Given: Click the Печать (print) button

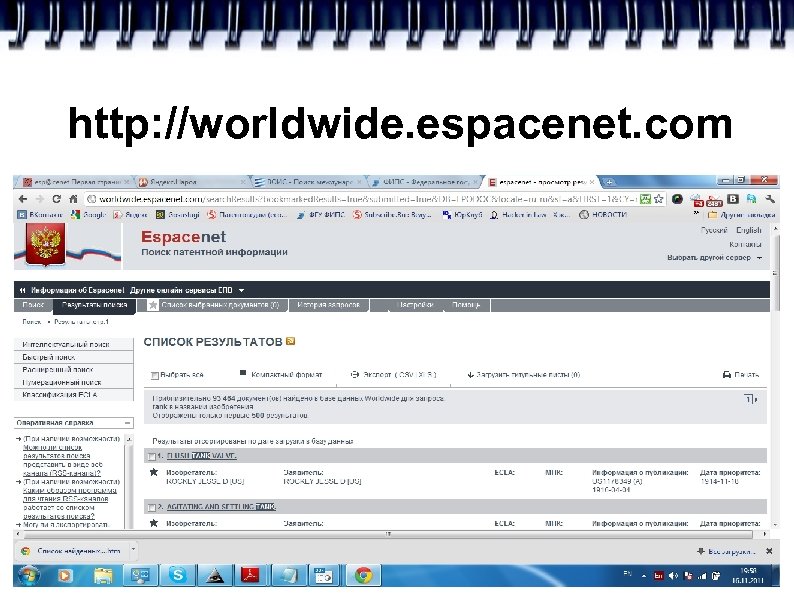Looking at the screenshot, I should point(746,375).
